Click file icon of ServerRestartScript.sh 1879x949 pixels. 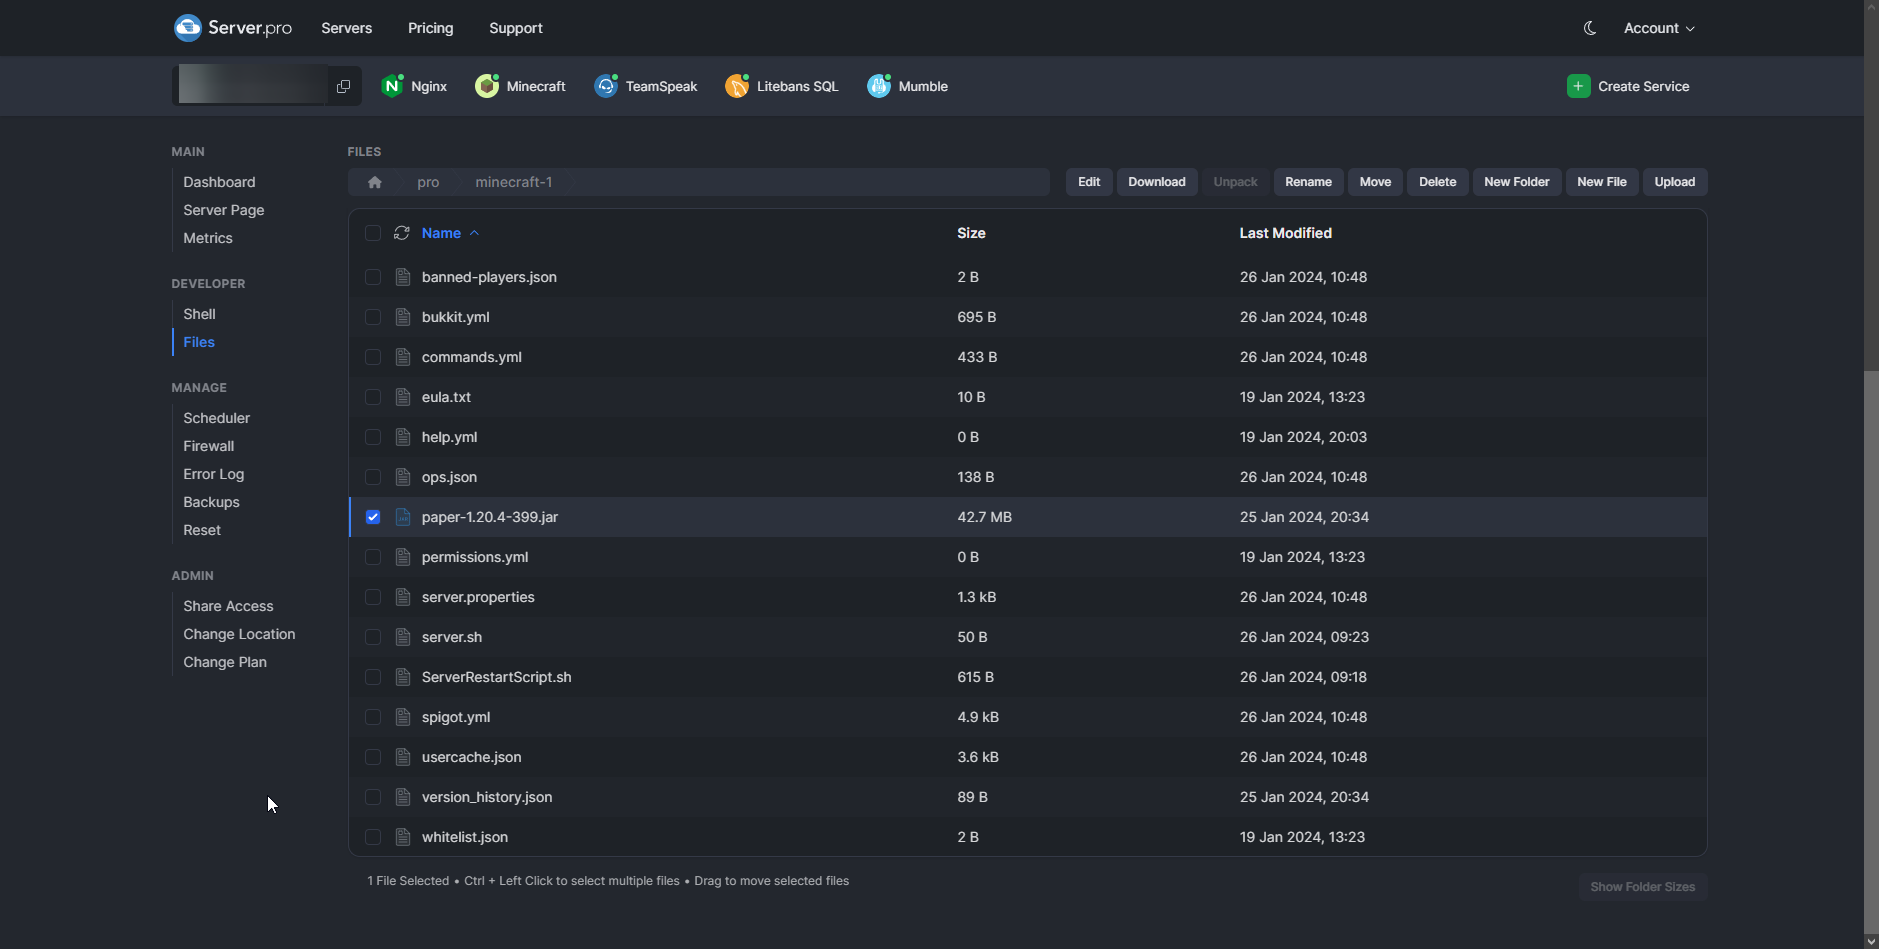pos(403,677)
